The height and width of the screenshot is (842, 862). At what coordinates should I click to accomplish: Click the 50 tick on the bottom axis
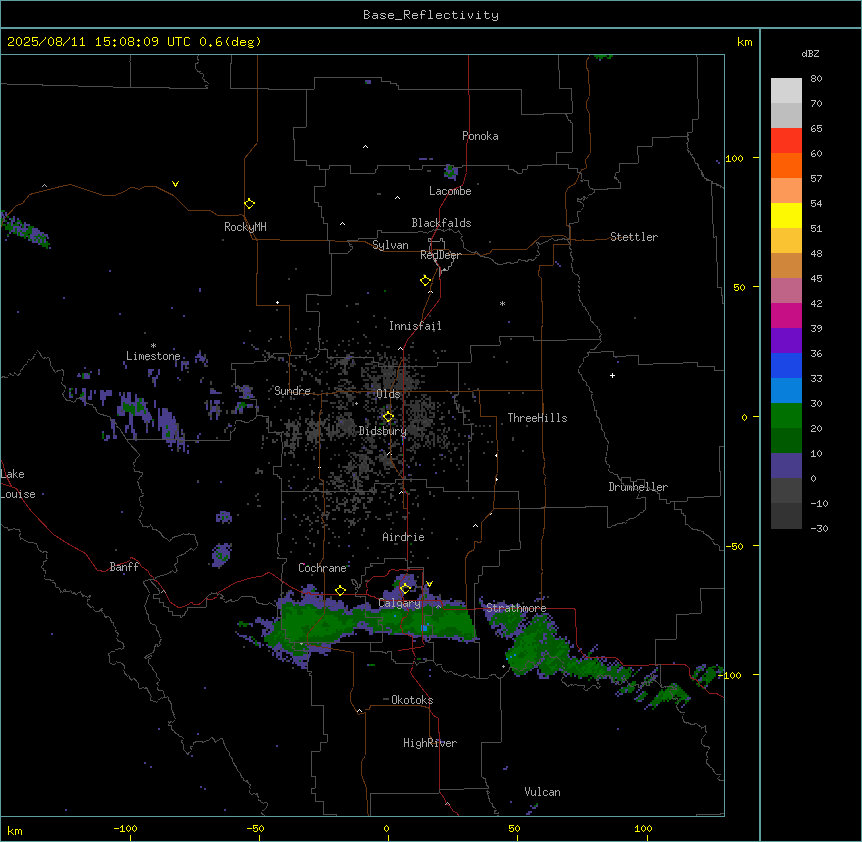point(514,828)
